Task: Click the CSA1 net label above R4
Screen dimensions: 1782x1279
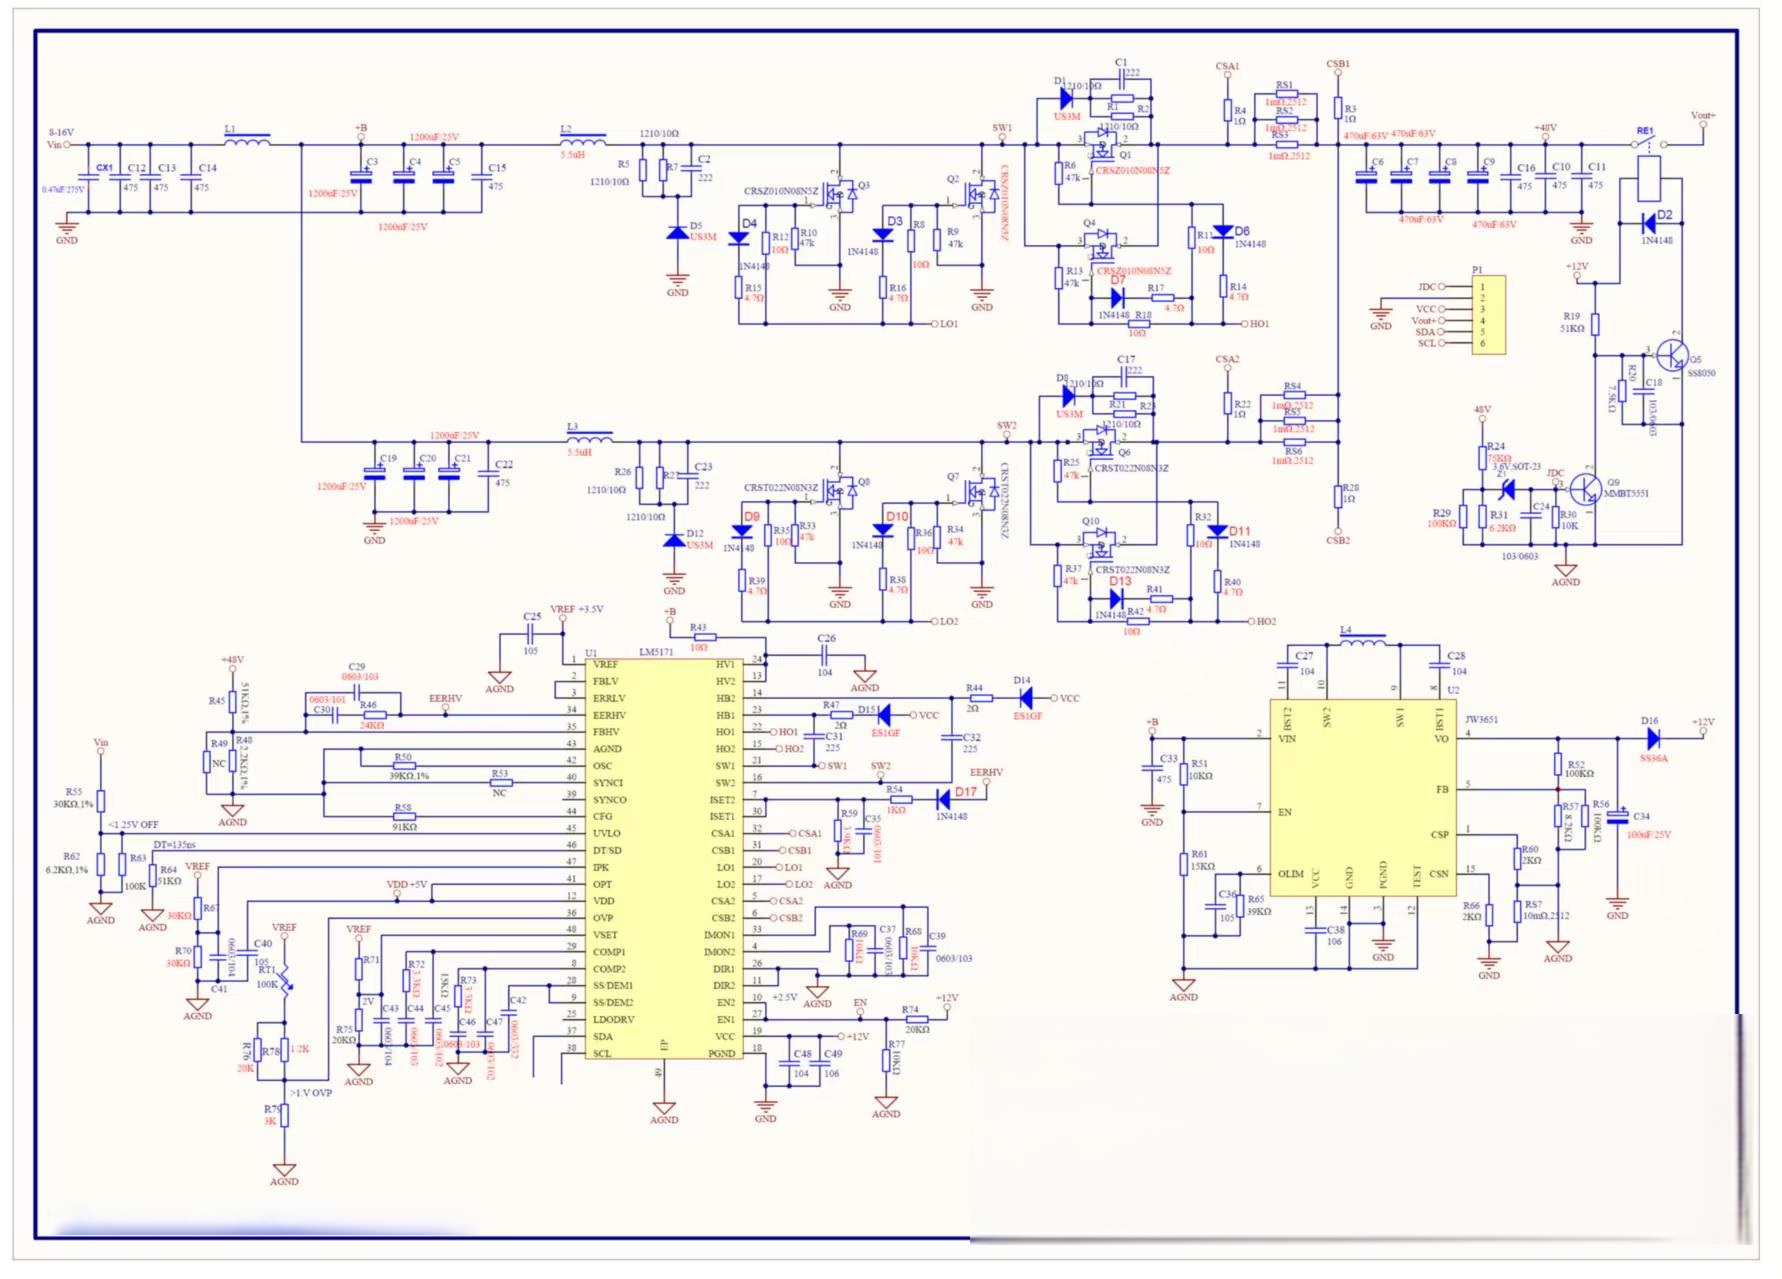Action: point(1227,66)
